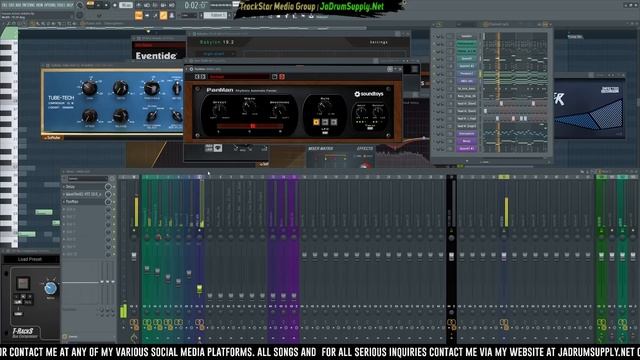Adjust the PanMan Smoothing knob
The width and height of the screenshot is (640, 360).
point(279,110)
